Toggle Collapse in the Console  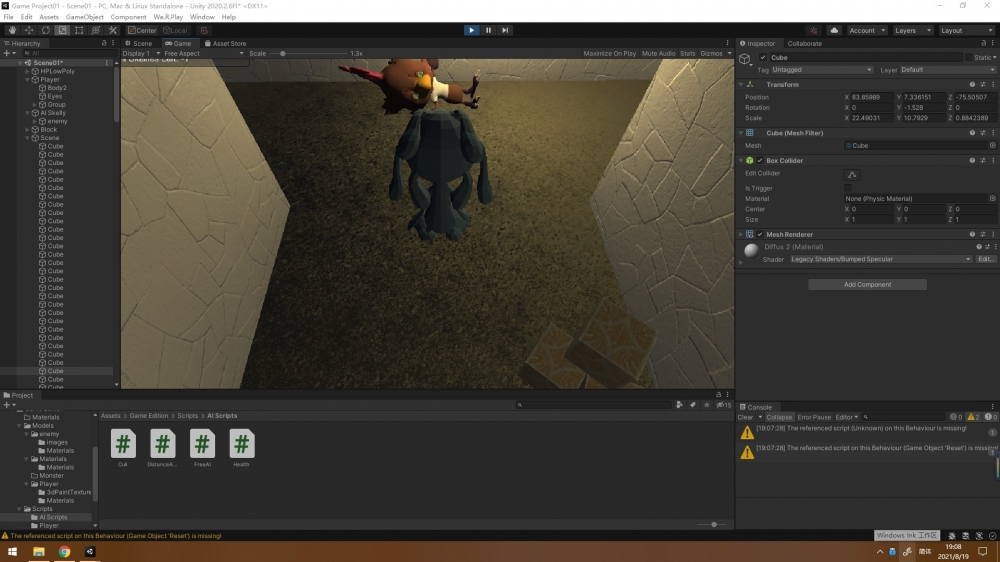tap(779, 417)
